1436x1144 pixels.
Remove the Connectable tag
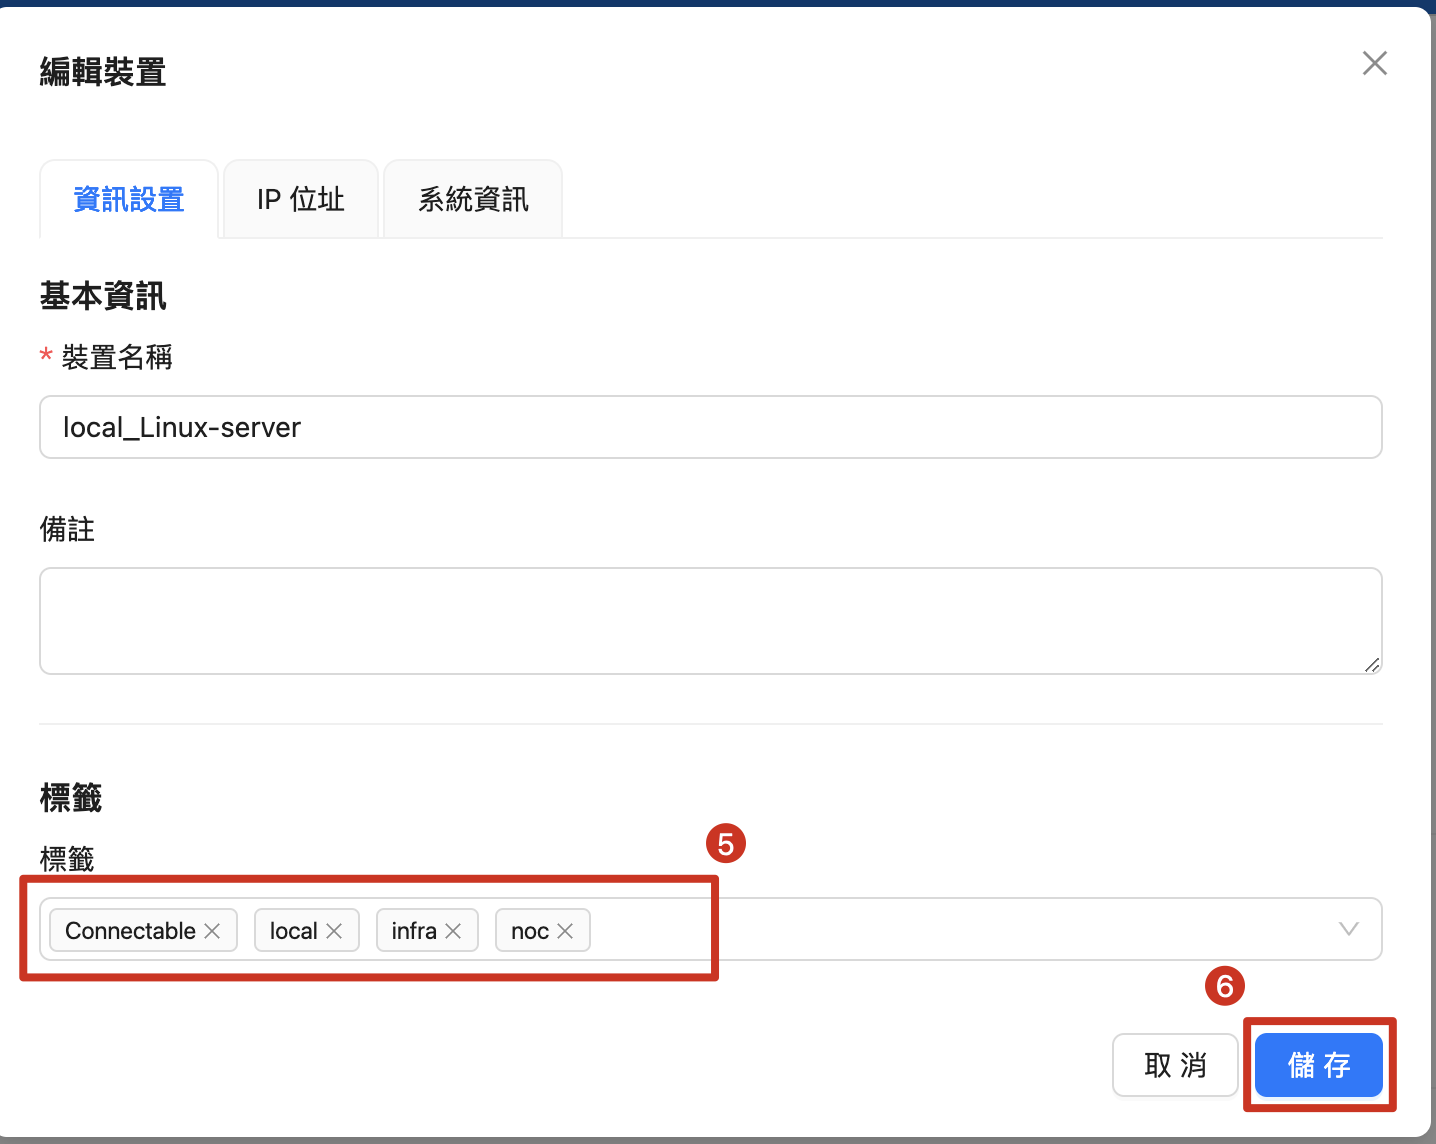pyautogui.click(x=212, y=931)
